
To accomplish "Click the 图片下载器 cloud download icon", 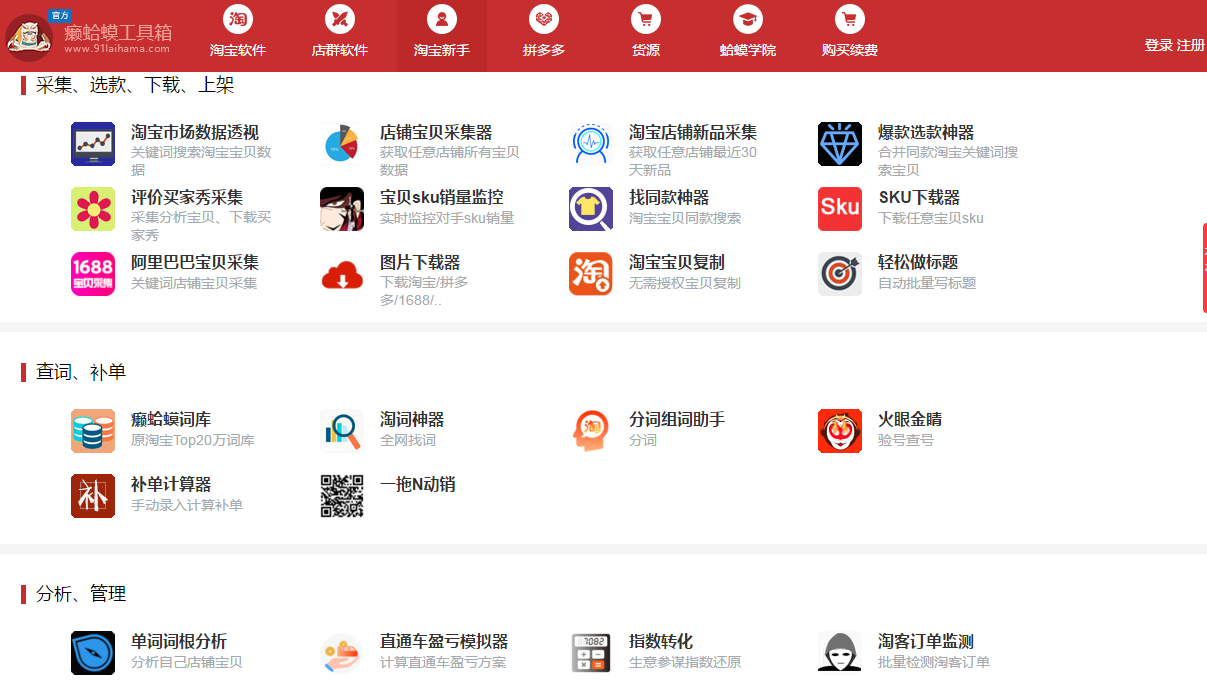I will (x=342, y=274).
